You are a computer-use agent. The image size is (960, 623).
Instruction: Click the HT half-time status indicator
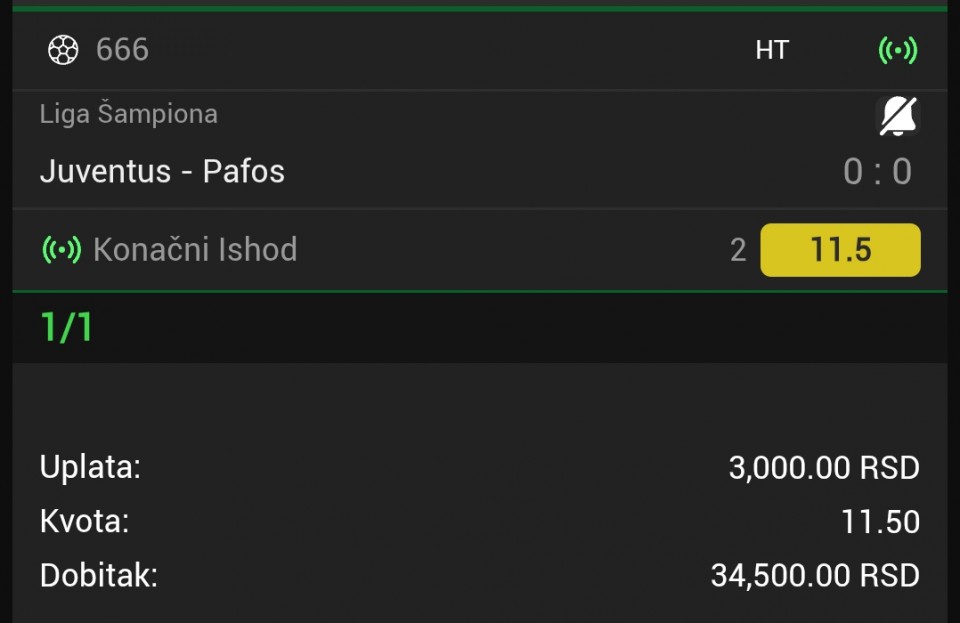click(x=772, y=50)
